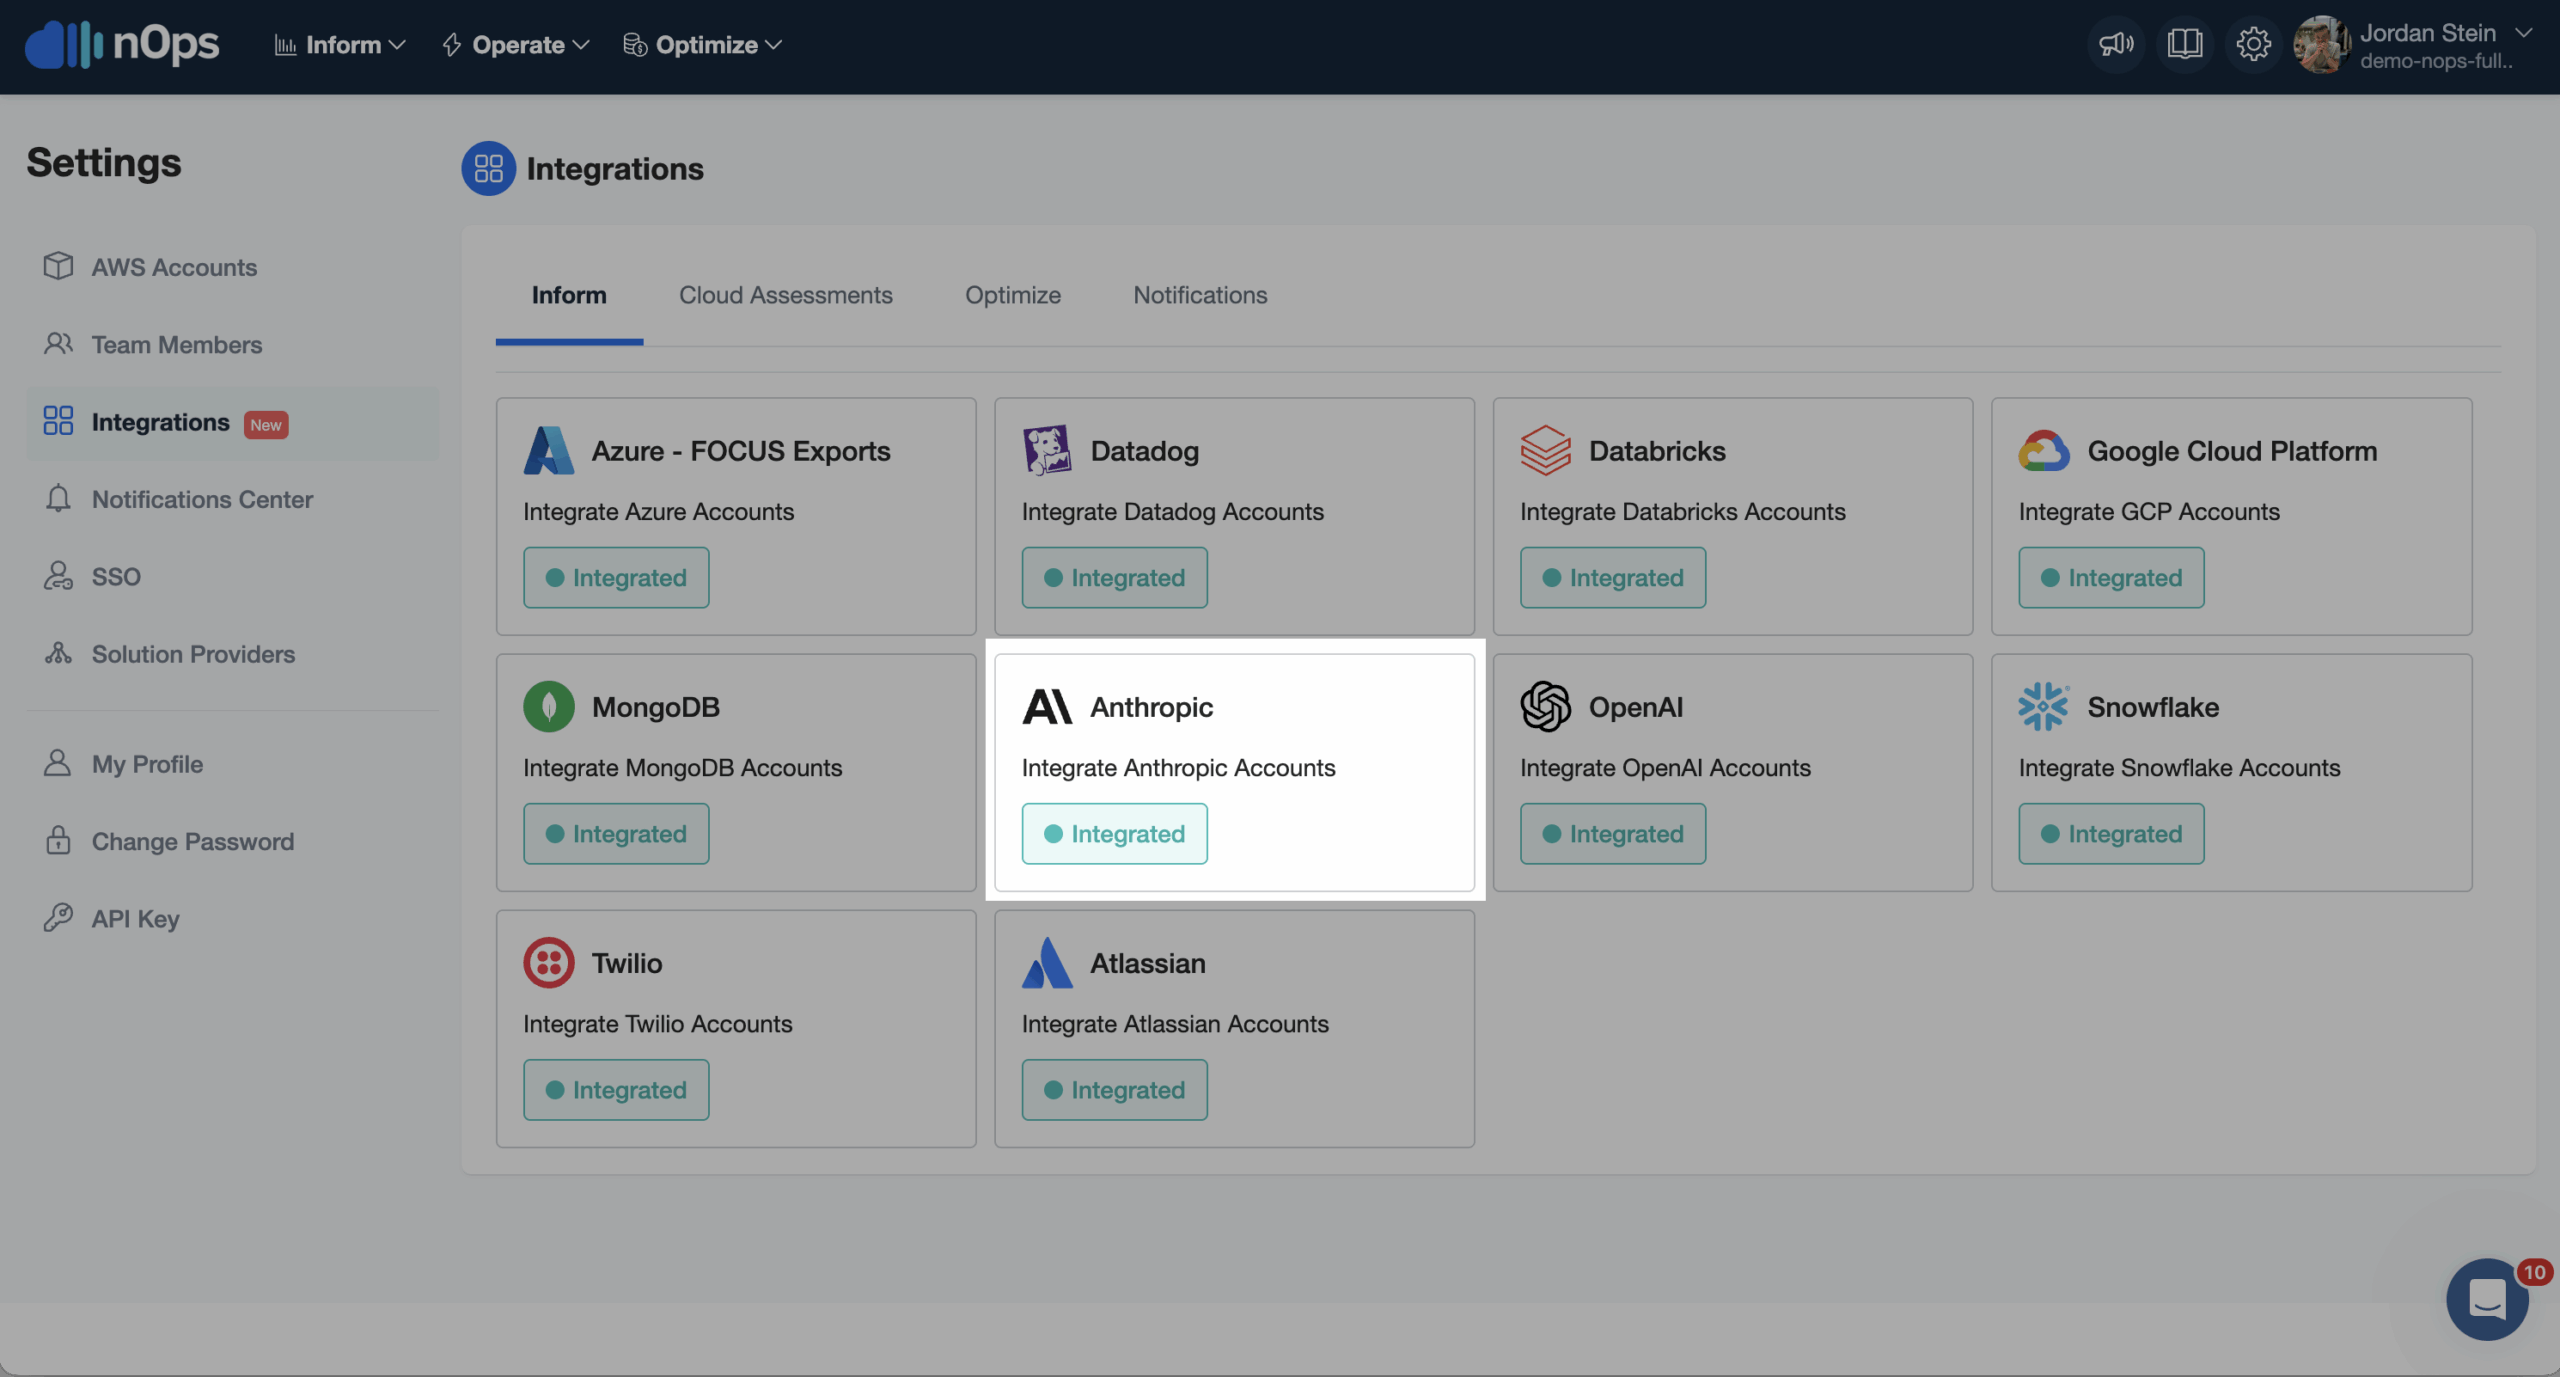Click the 'Integrate Snowflake Accounts' text

point(2179,768)
